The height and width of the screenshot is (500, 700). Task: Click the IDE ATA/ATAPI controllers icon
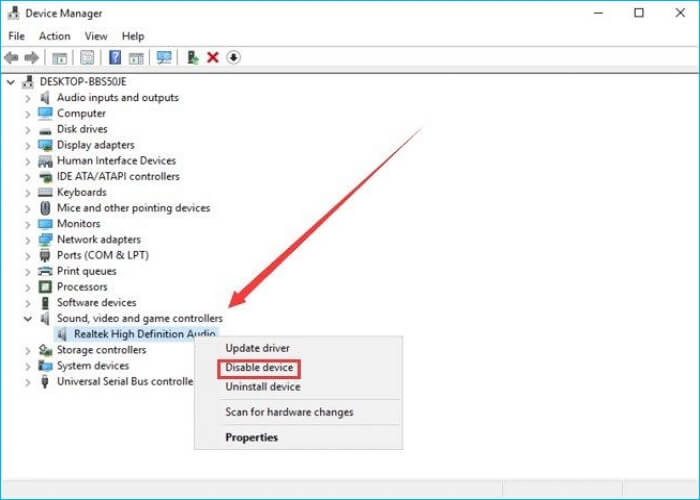[x=45, y=177]
